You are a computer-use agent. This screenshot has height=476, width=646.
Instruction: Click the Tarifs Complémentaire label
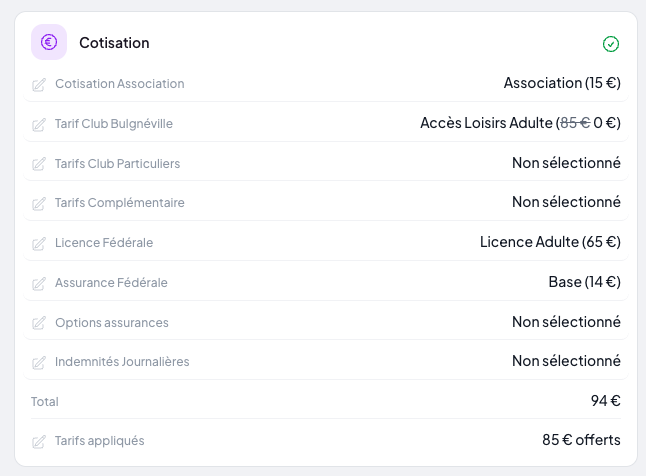(x=119, y=203)
